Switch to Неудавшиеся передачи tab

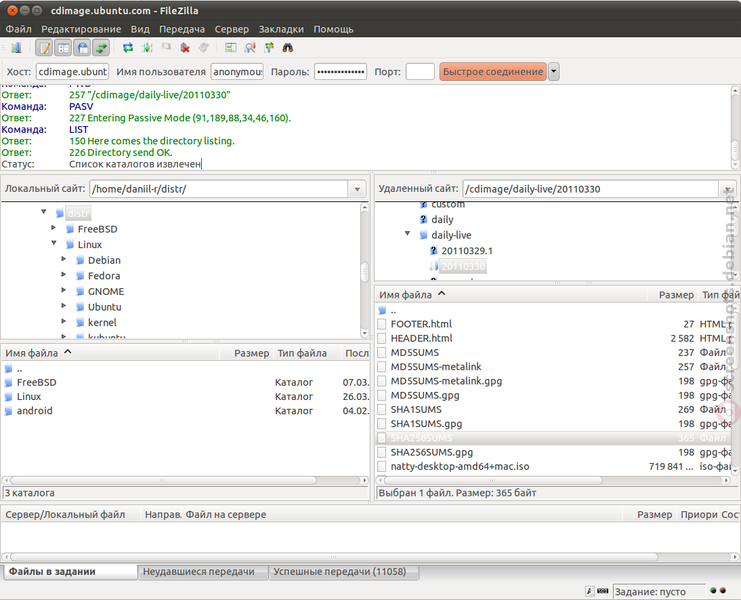(x=203, y=572)
